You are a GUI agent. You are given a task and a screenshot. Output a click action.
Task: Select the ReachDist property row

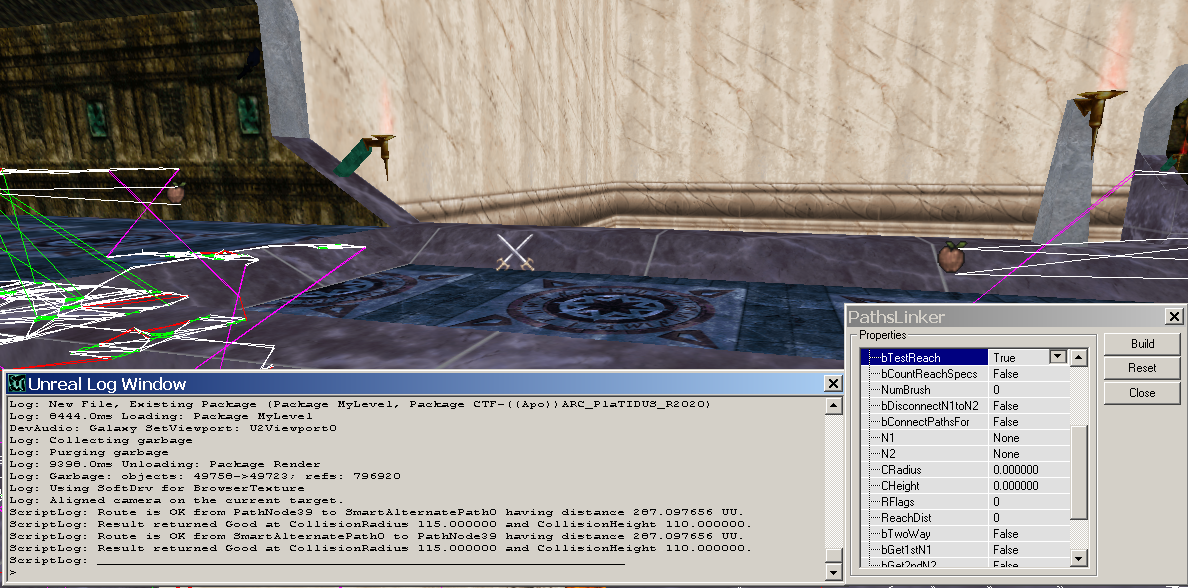[x=964, y=518]
